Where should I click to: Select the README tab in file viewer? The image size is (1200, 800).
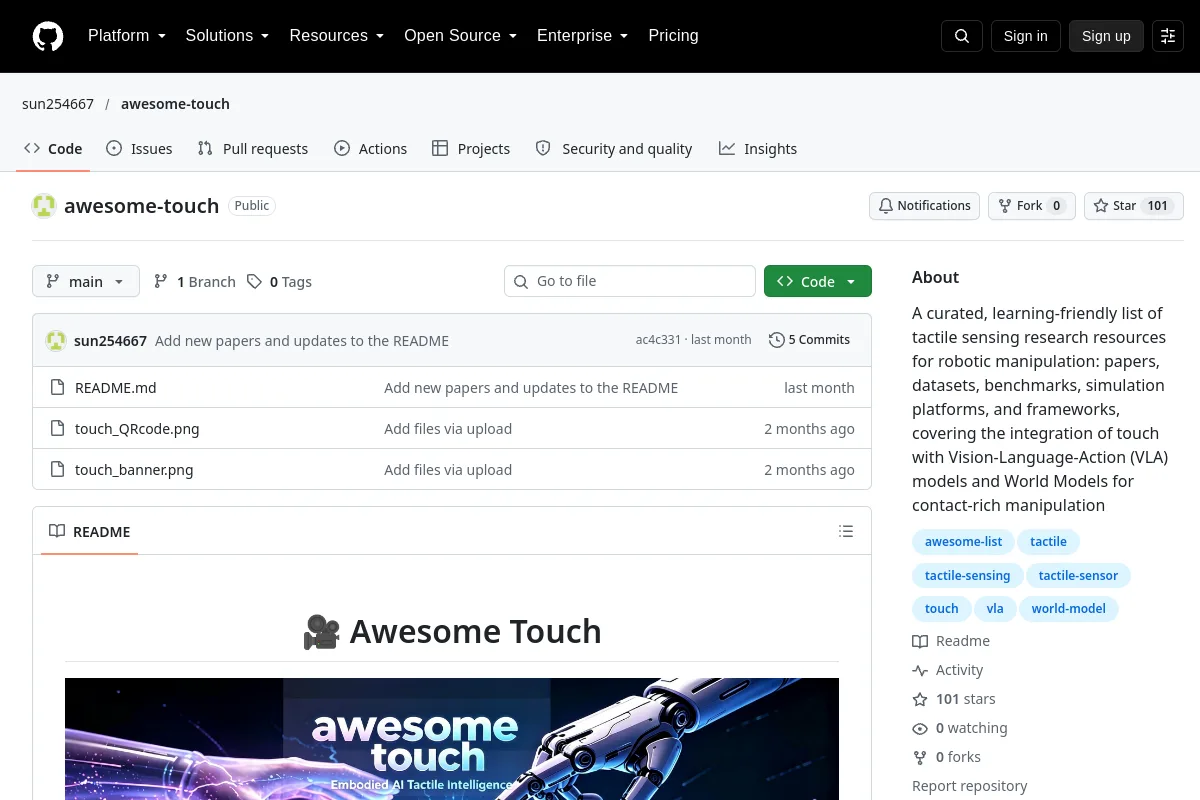point(90,532)
